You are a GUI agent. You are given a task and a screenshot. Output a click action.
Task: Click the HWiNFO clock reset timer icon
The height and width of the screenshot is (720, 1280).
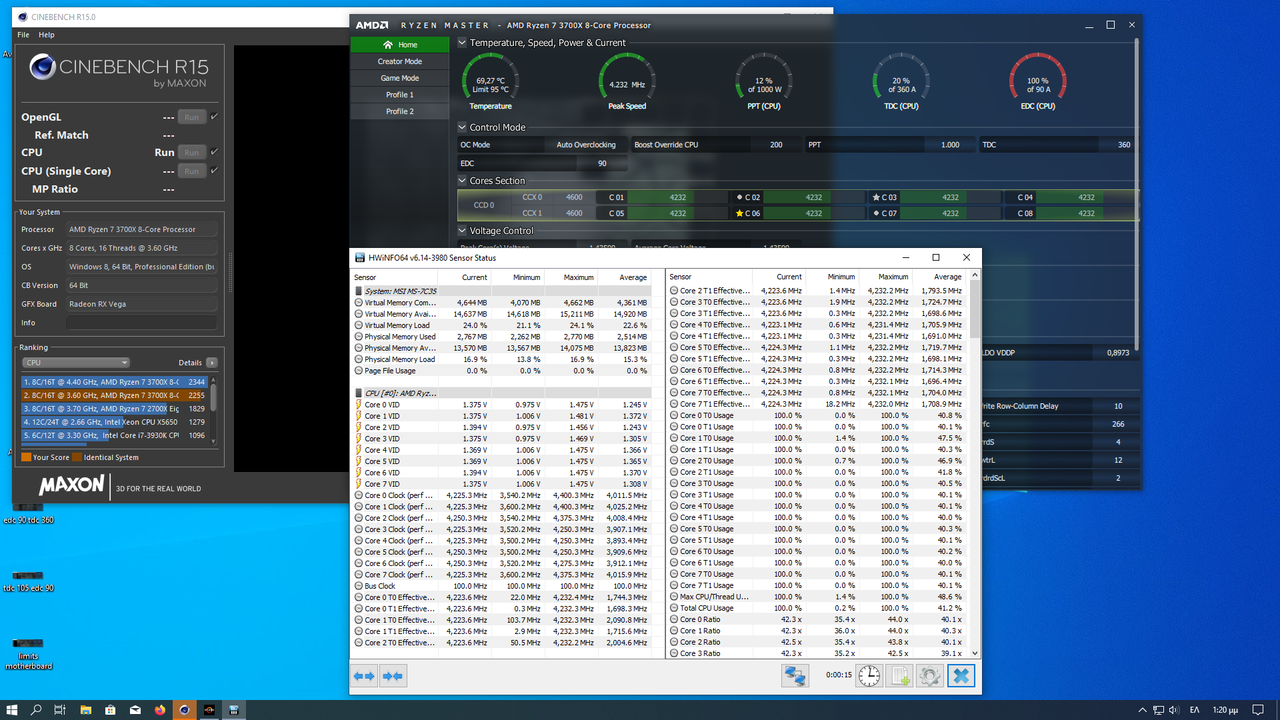click(x=869, y=676)
